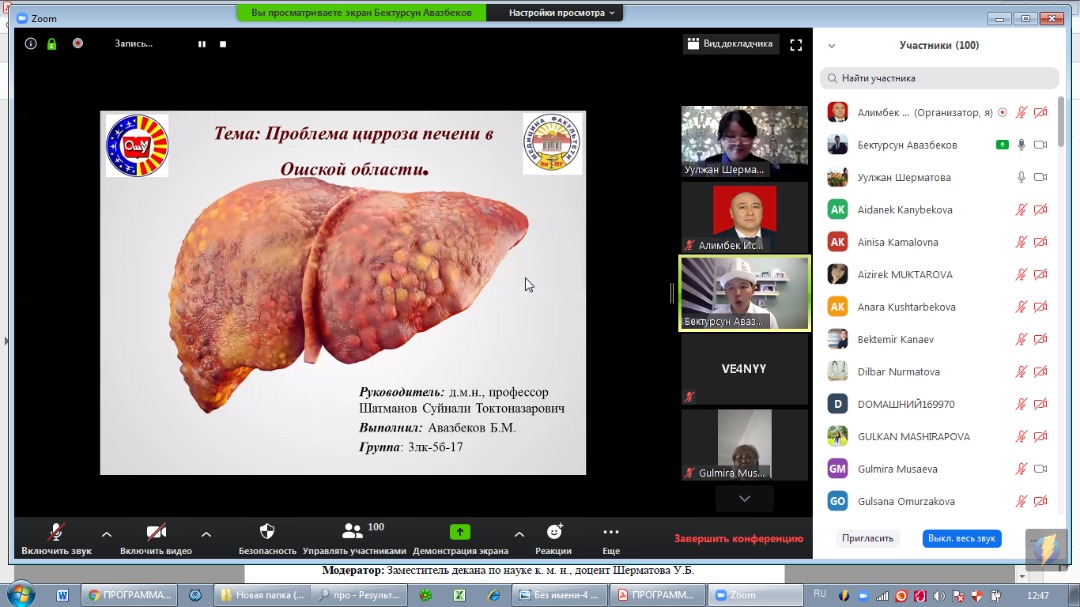Expand share options arrow beside Демонстрация экрана
Viewport: 1080px width, 607px height.
click(519, 534)
